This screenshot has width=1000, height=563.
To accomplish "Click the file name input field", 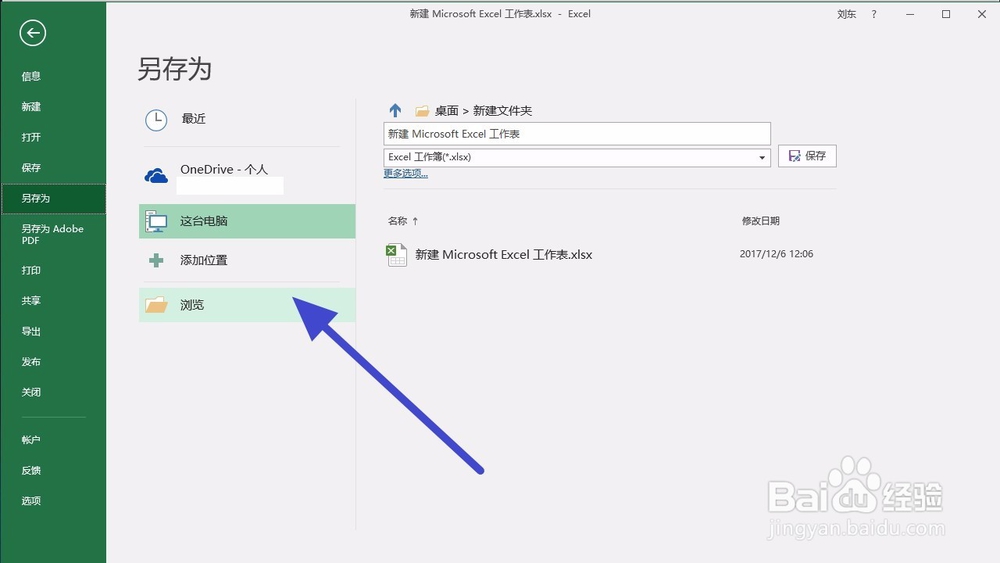I will [577, 134].
